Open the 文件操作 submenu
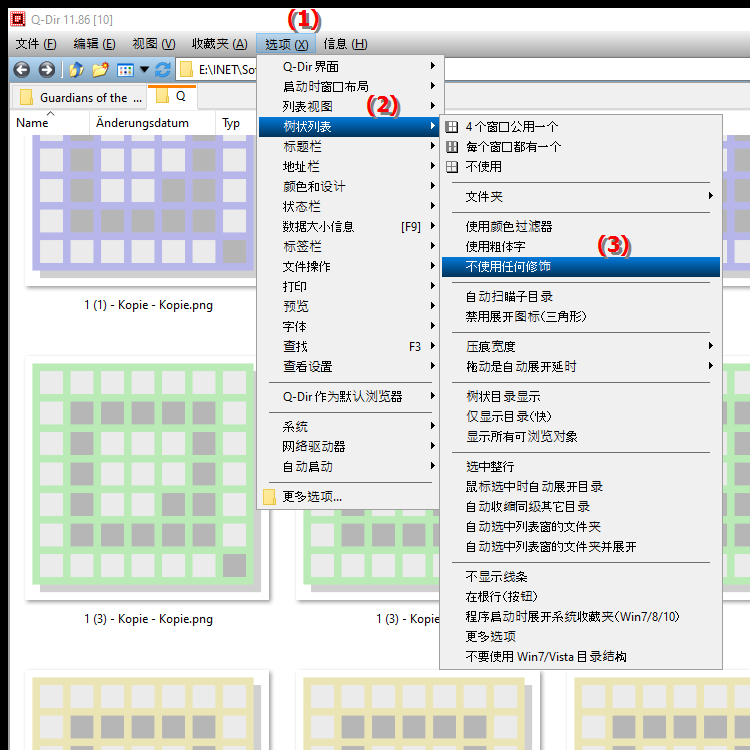The image size is (750, 750). point(348,267)
